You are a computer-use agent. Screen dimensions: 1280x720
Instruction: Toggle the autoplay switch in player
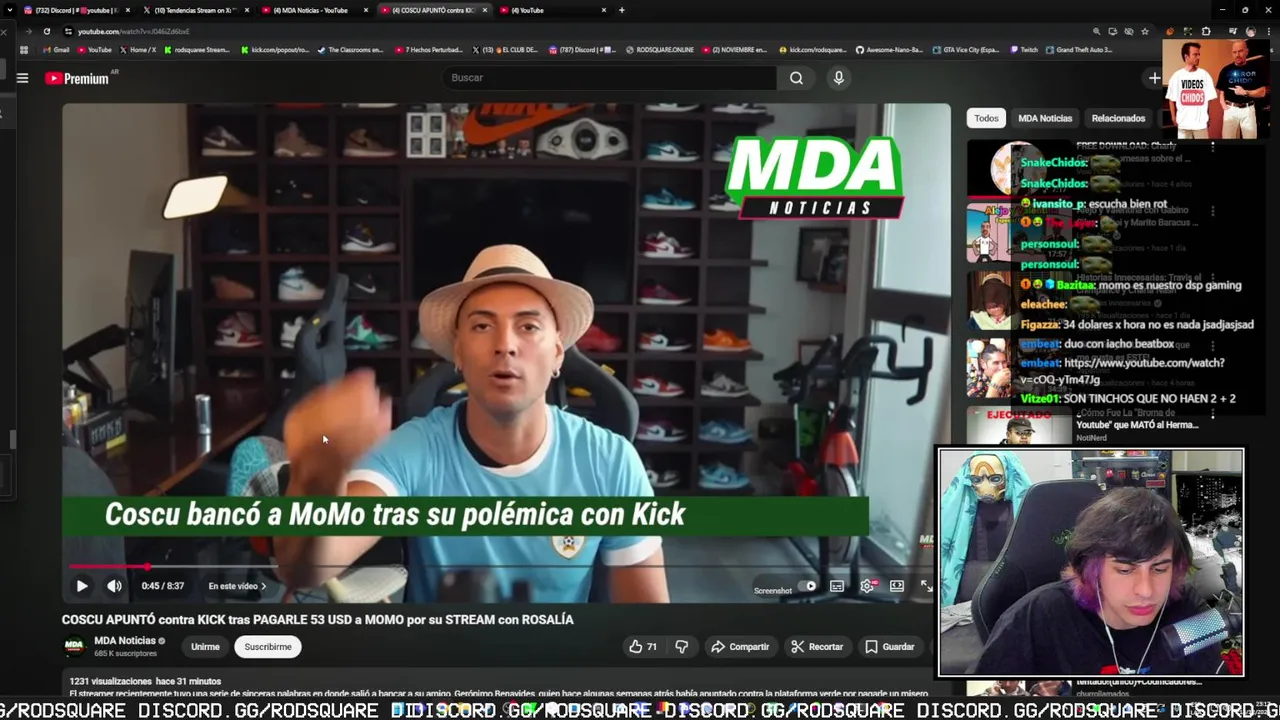[x=807, y=586]
